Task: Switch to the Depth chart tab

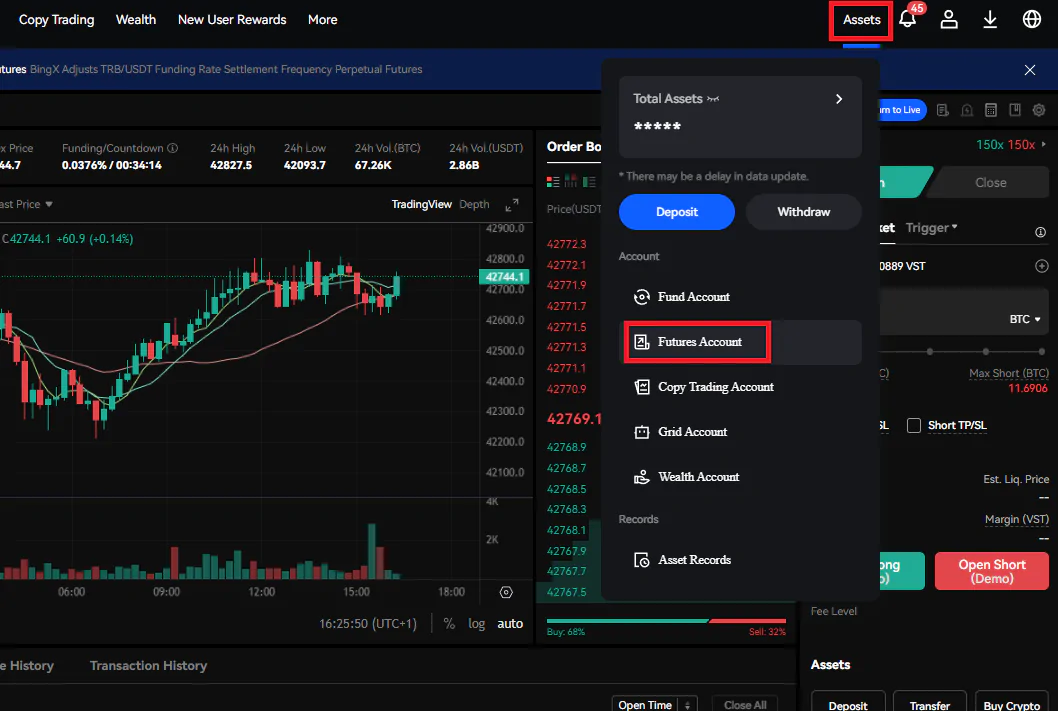Action: 474,204
